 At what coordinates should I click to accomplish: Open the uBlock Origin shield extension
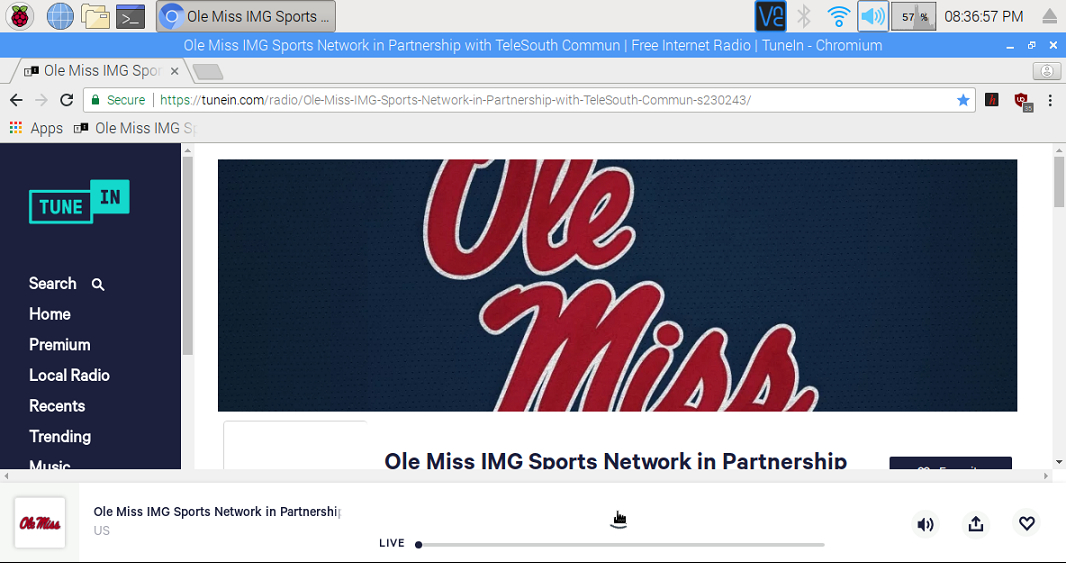coord(1022,101)
